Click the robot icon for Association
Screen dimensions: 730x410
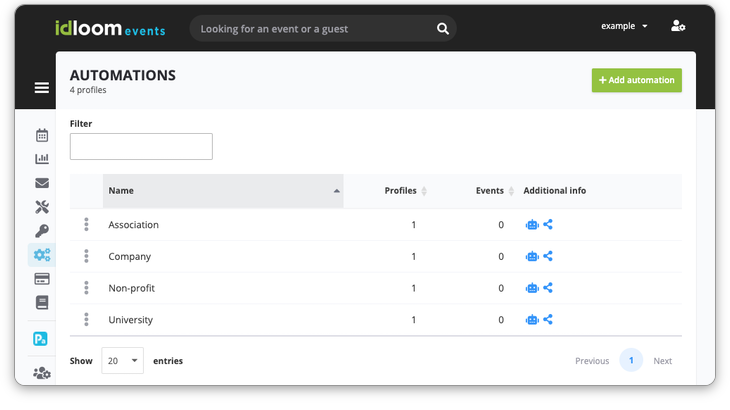coord(532,225)
